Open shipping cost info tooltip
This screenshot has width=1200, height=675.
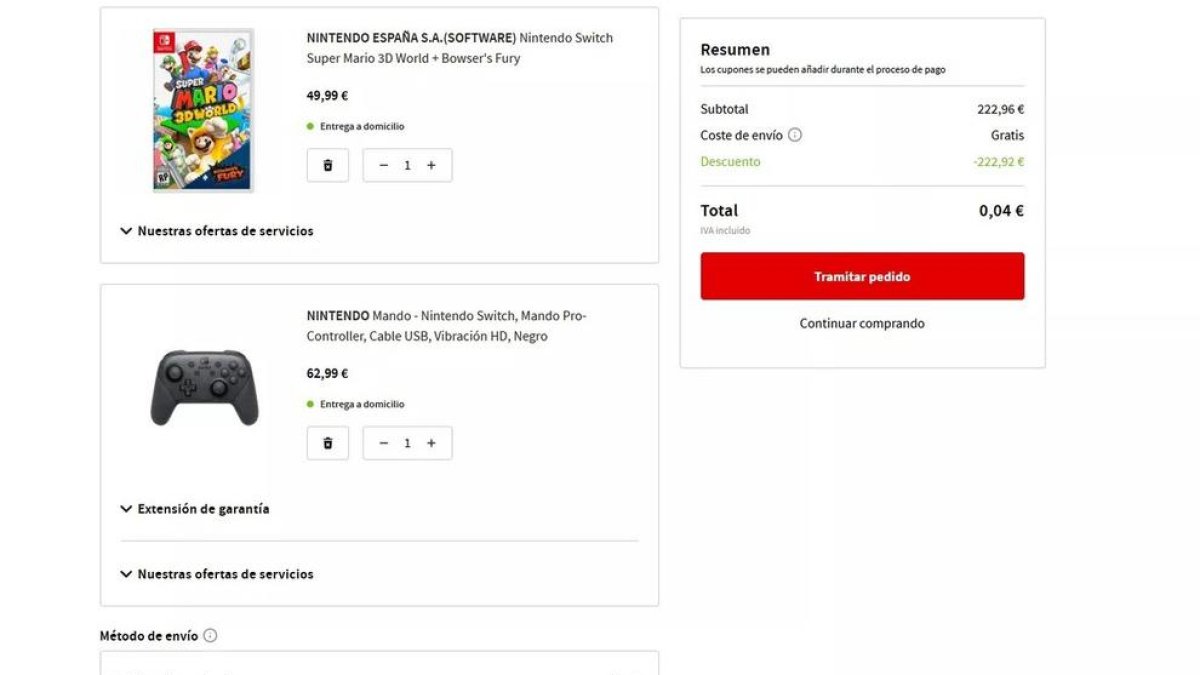(x=796, y=134)
